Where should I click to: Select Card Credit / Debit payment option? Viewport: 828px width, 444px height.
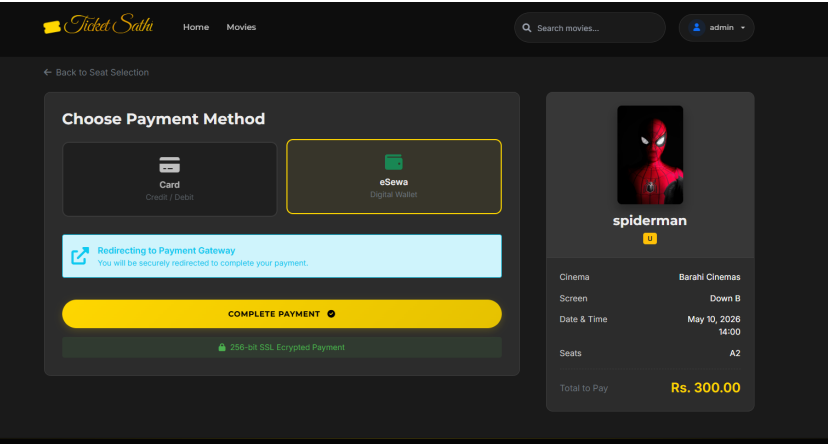[x=170, y=179]
